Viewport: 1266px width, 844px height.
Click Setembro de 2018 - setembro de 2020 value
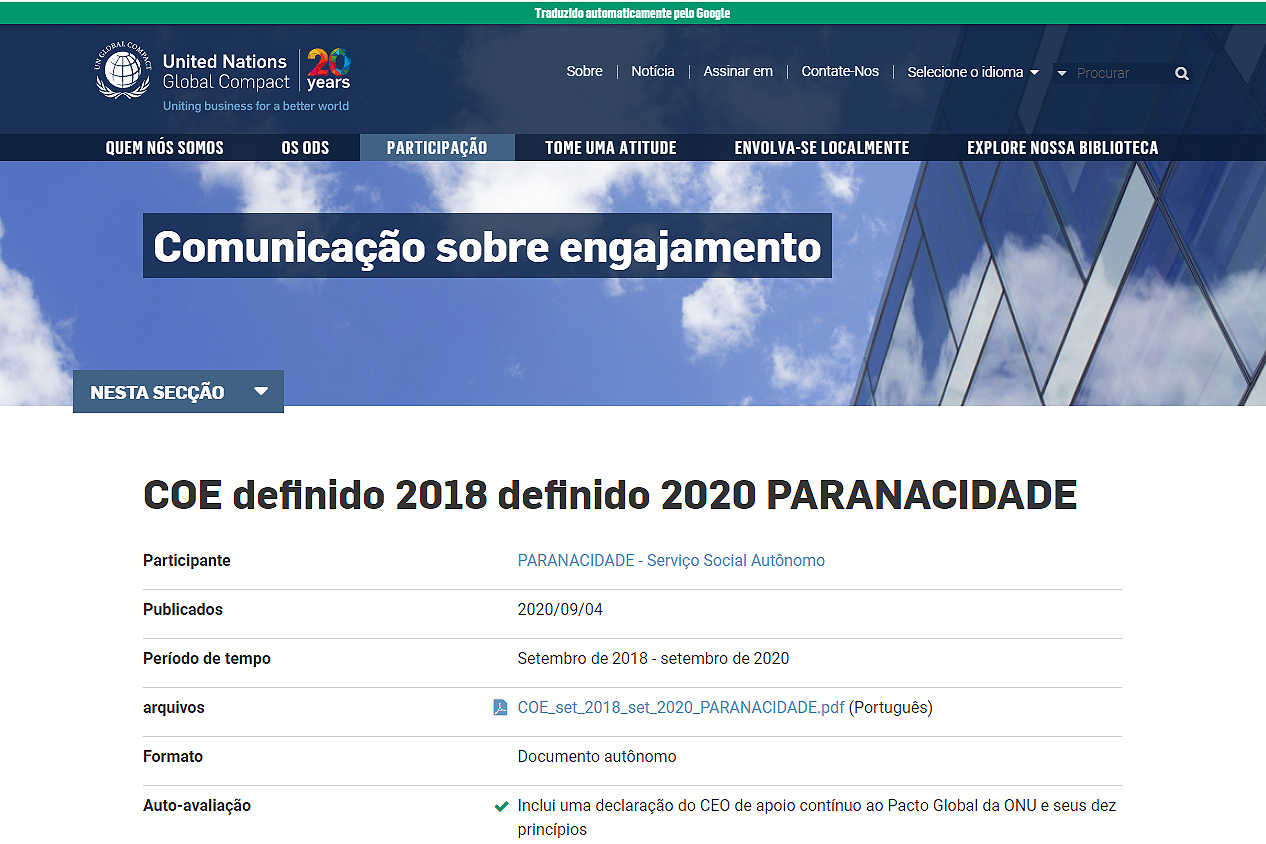click(653, 659)
